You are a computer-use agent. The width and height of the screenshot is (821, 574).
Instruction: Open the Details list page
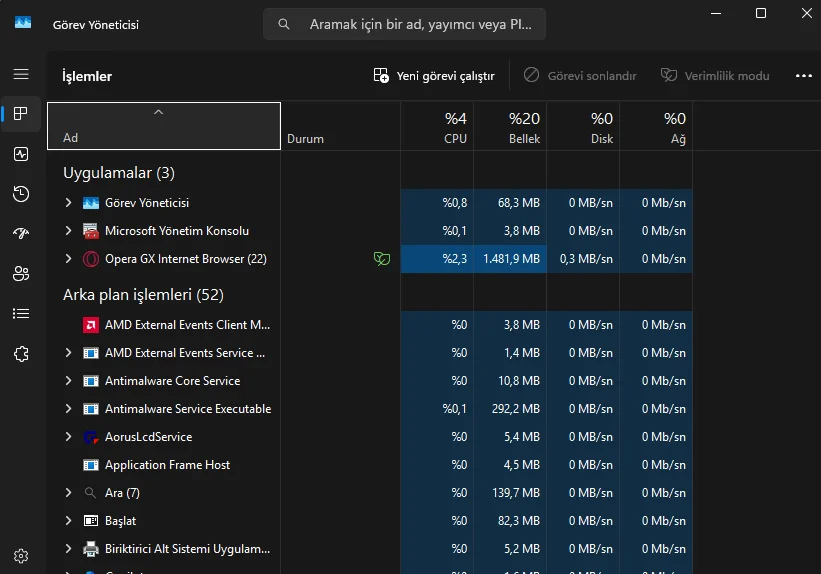[21, 313]
